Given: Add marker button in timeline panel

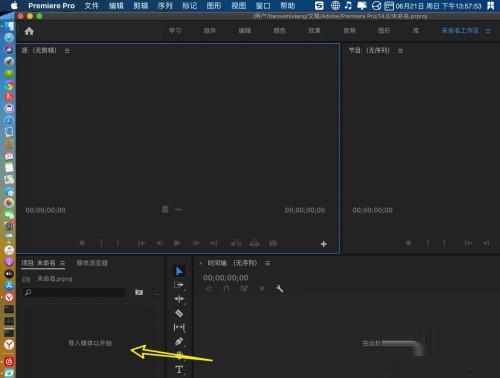Looking at the screenshot, I should [262, 289].
